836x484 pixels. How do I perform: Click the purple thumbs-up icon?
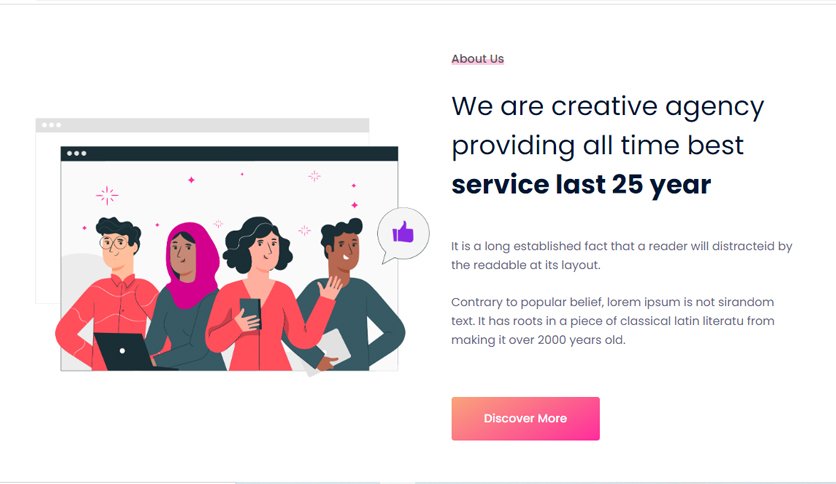(403, 232)
